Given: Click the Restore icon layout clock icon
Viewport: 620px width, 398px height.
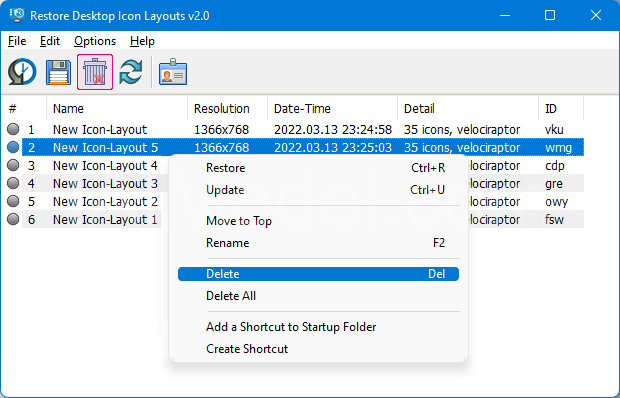Looking at the screenshot, I should [x=22, y=72].
